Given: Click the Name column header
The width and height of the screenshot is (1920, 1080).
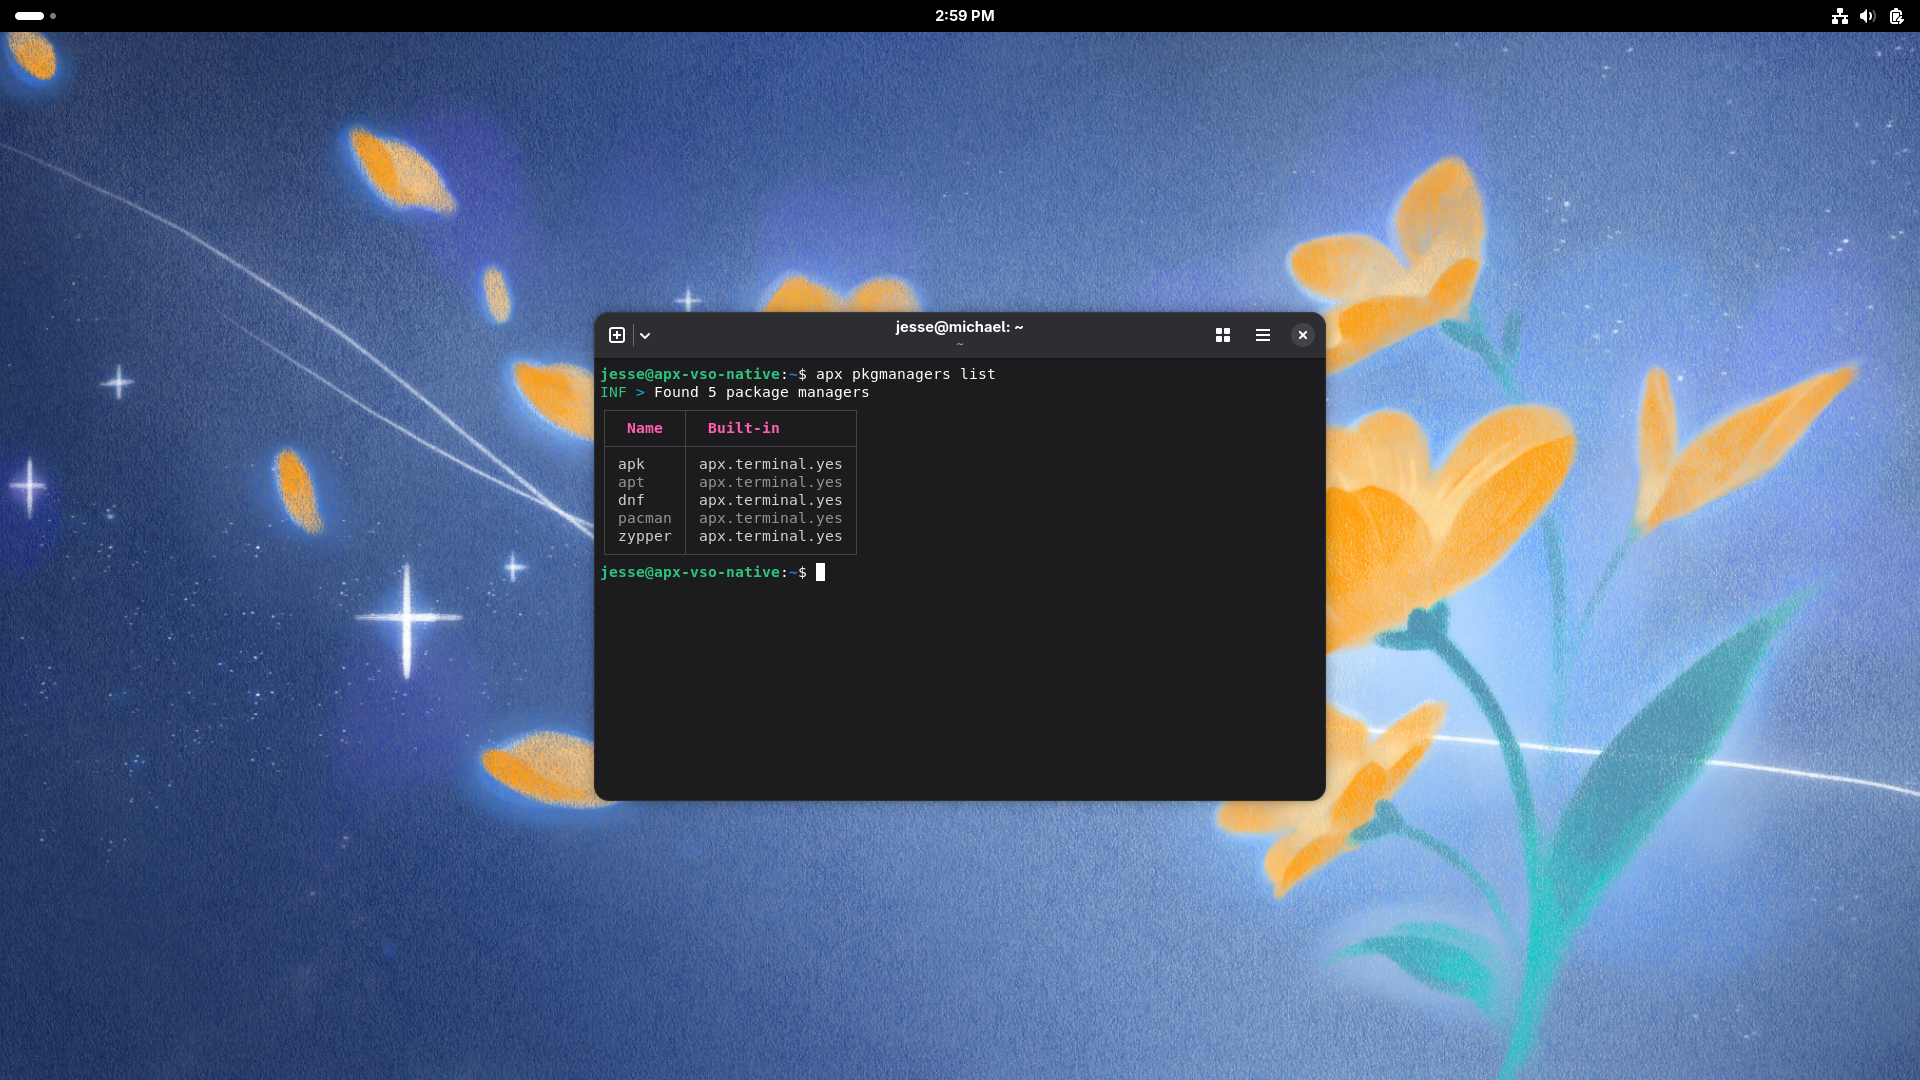Looking at the screenshot, I should point(644,428).
